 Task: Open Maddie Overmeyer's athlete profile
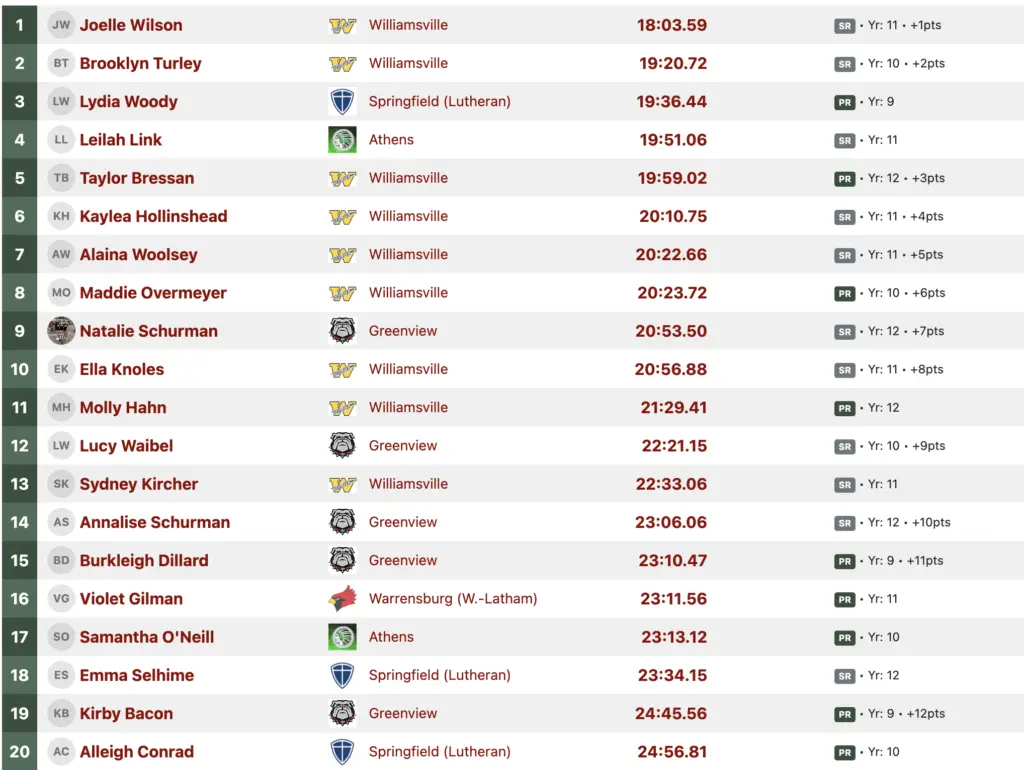(153, 293)
